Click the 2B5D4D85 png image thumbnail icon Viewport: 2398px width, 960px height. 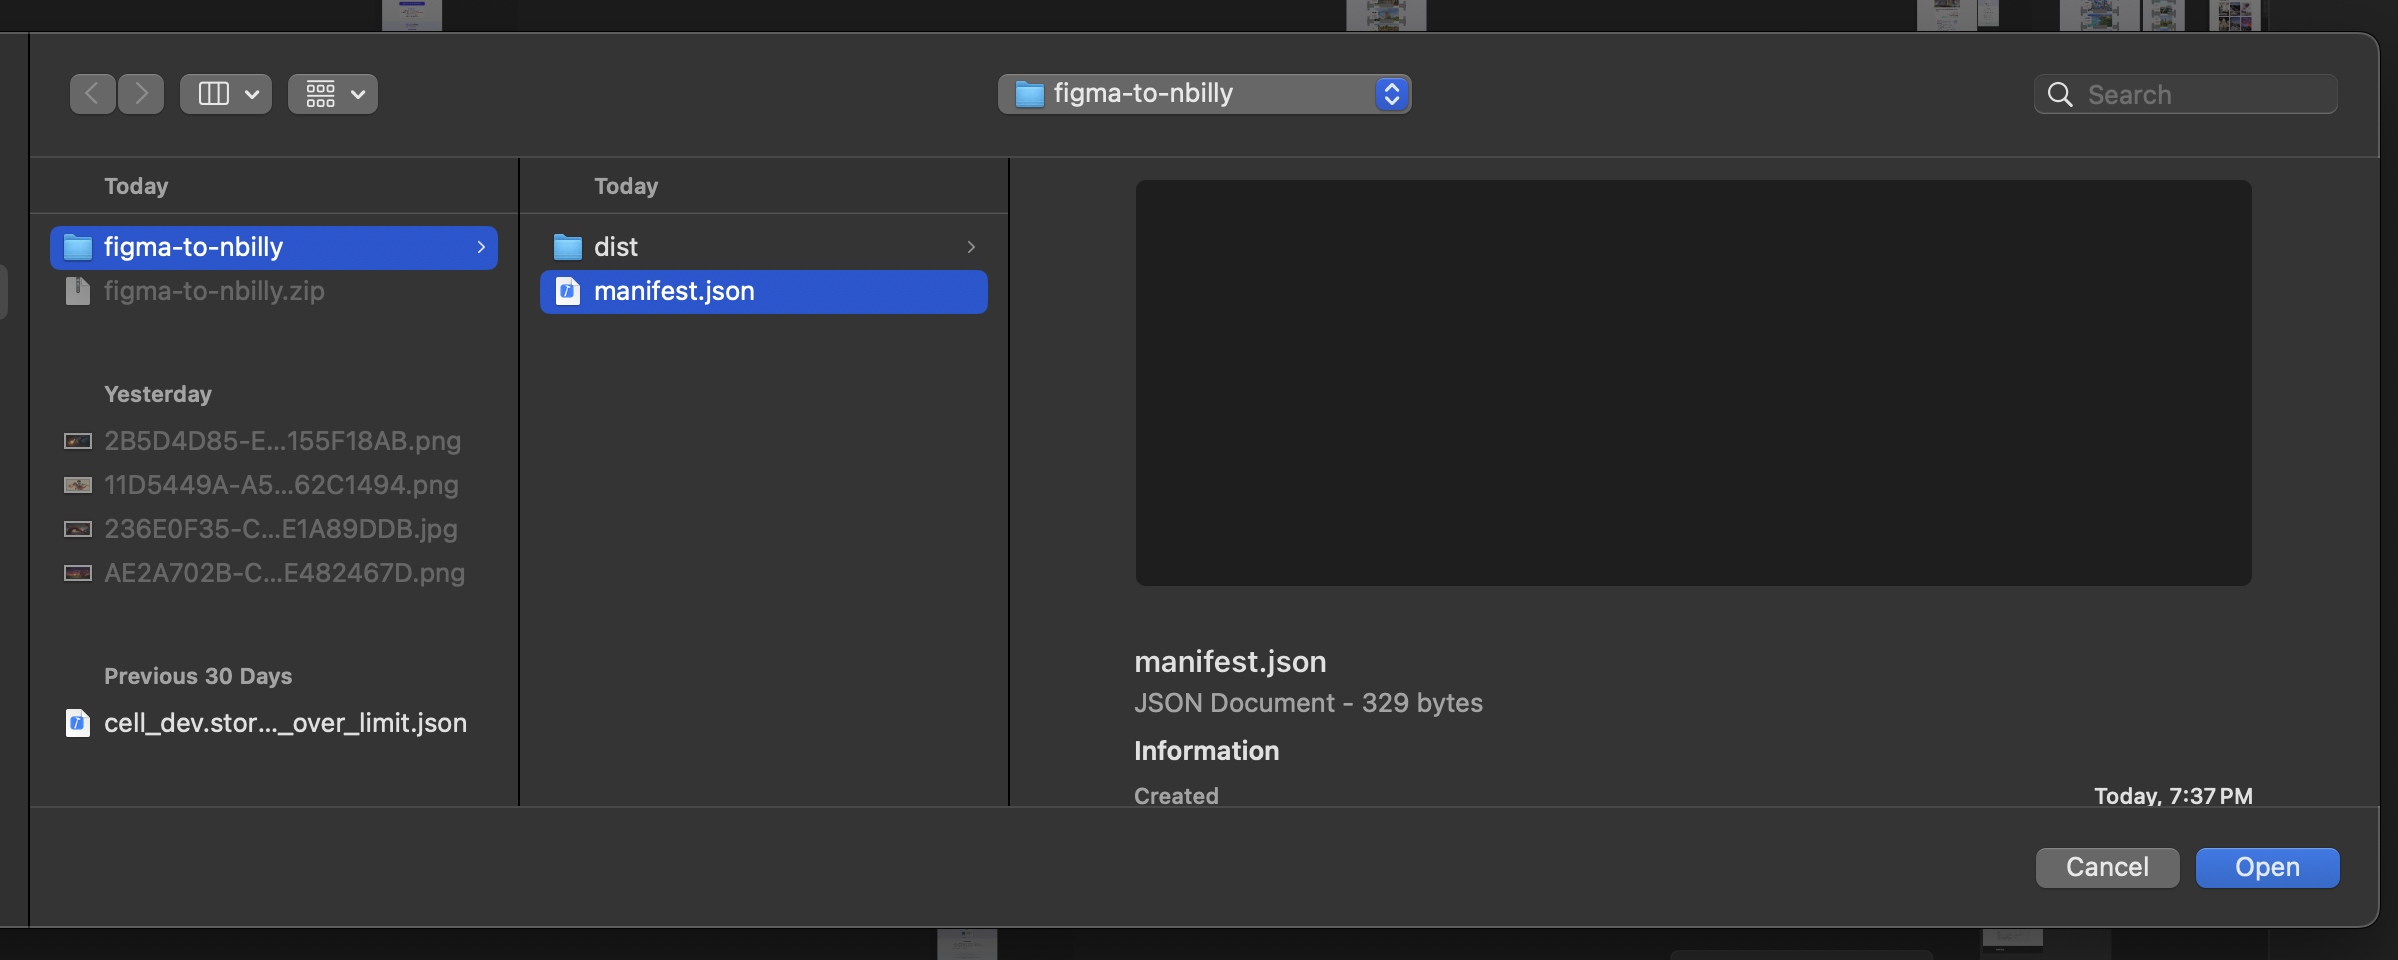[78, 441]
